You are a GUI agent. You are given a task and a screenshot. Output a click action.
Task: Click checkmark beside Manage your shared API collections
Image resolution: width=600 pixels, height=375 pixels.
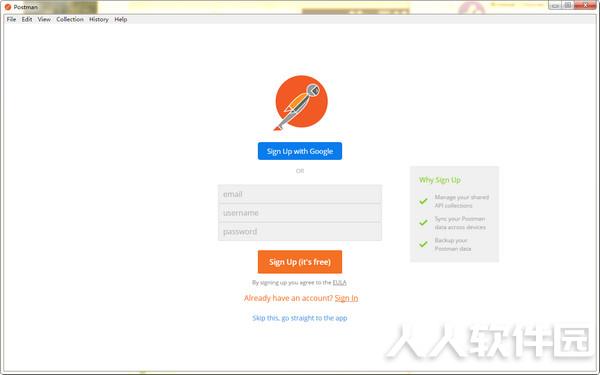click(423, 201)
